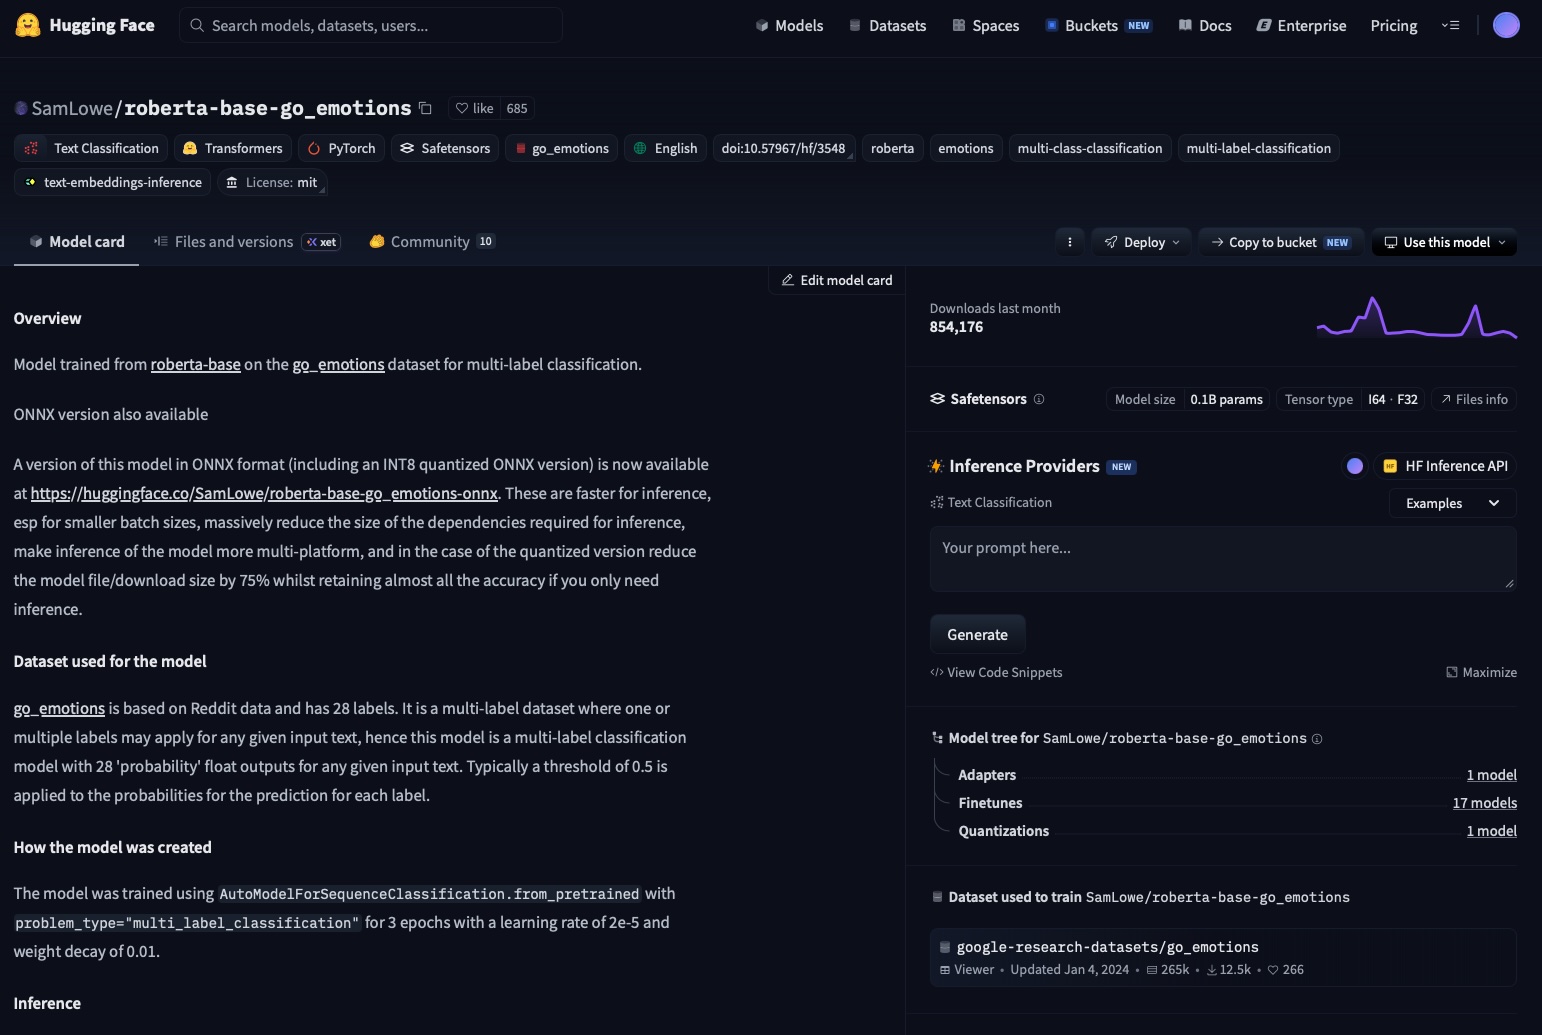Select the HF Inference API provider
The width and height of the screenshot is (1542, 1035).
tap(1445, 466)
